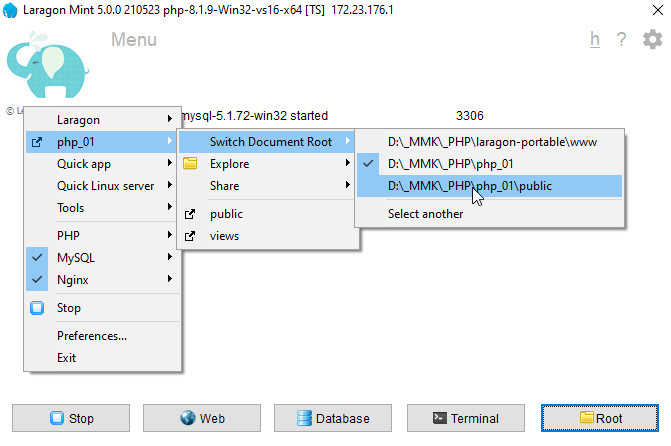Click the external link icon beside views
This screenshot has height=446, width=671.
coord(191,236)
